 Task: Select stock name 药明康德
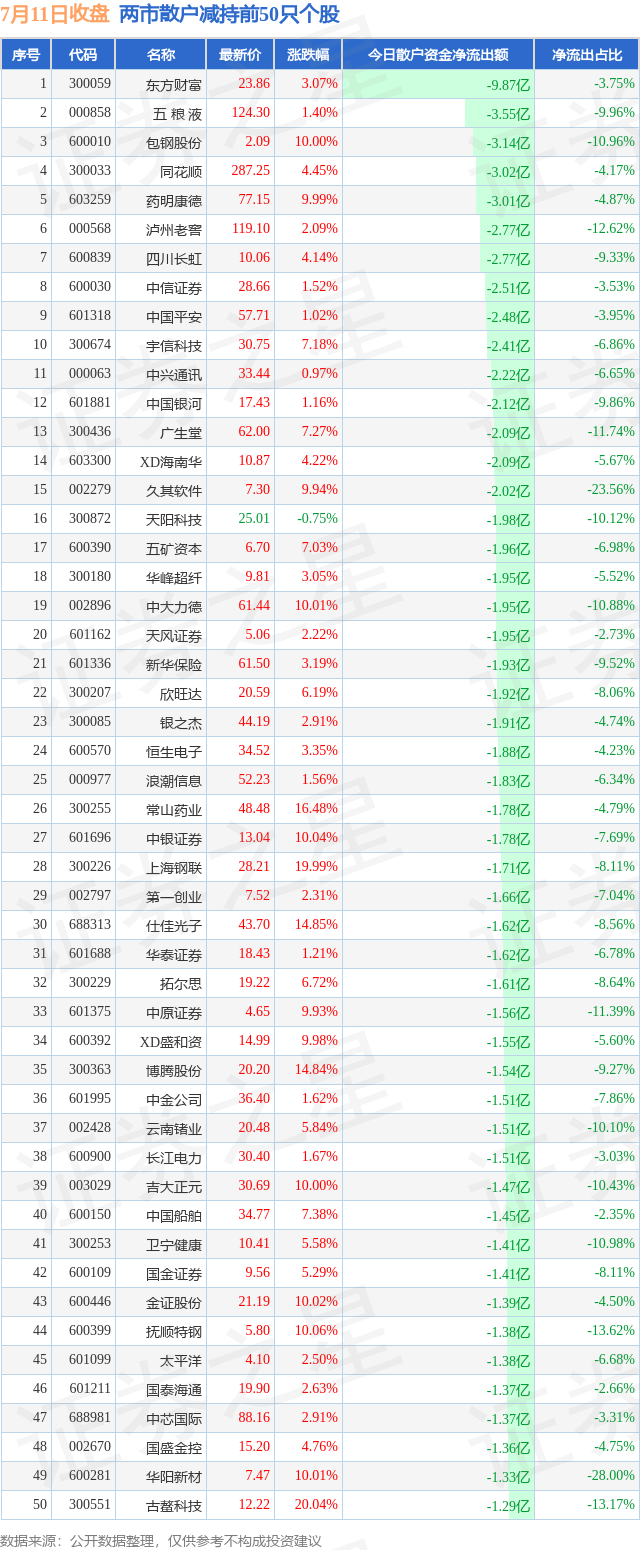(x=174, y=200)
